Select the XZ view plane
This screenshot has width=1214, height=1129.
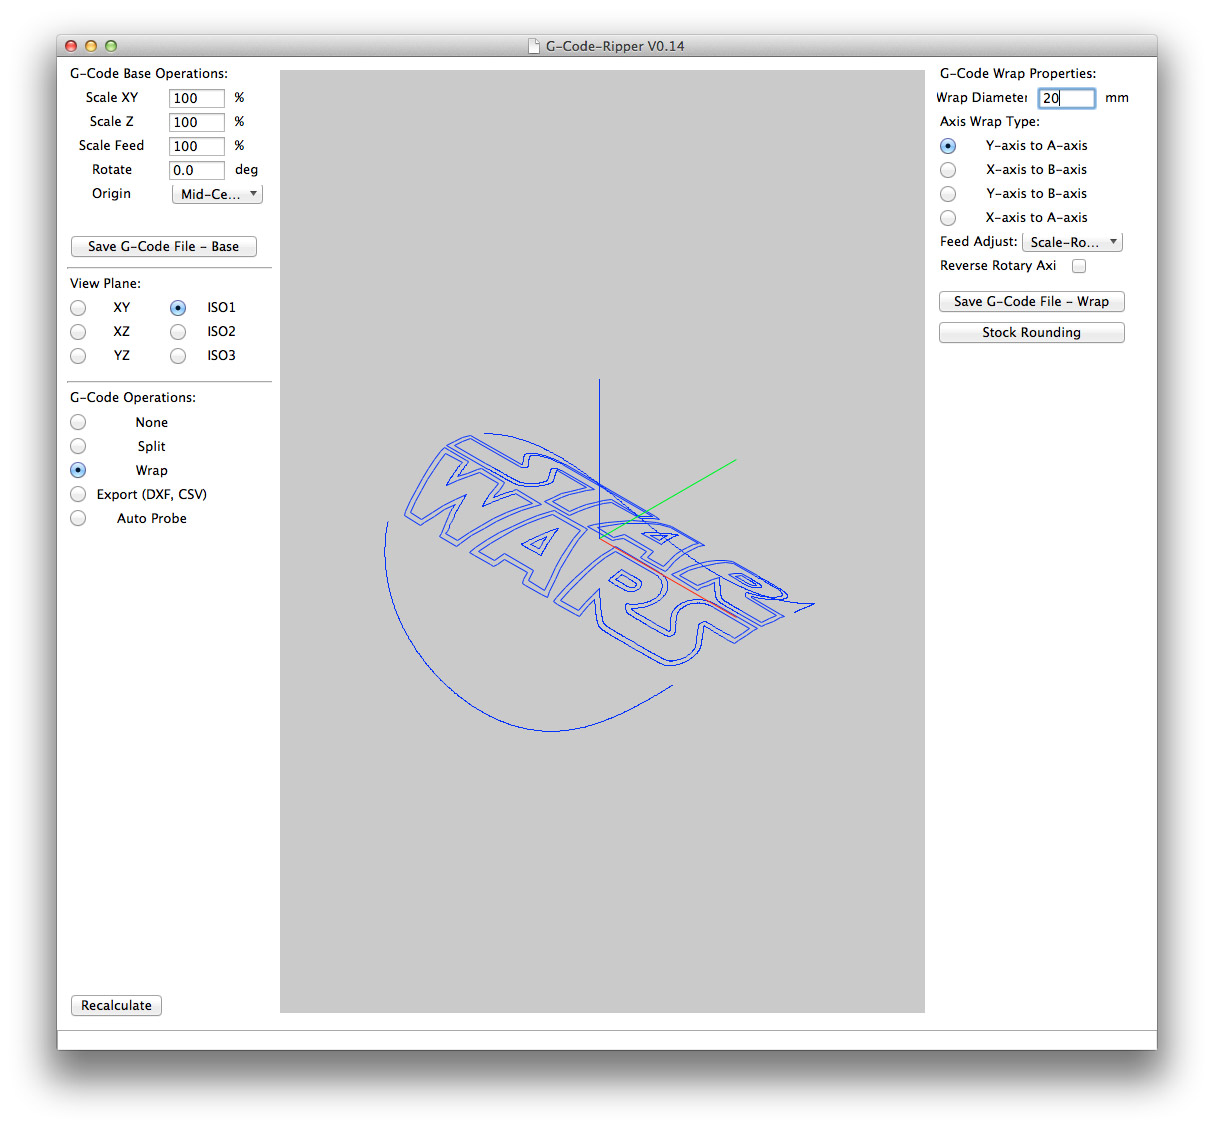tap(78, 332)
